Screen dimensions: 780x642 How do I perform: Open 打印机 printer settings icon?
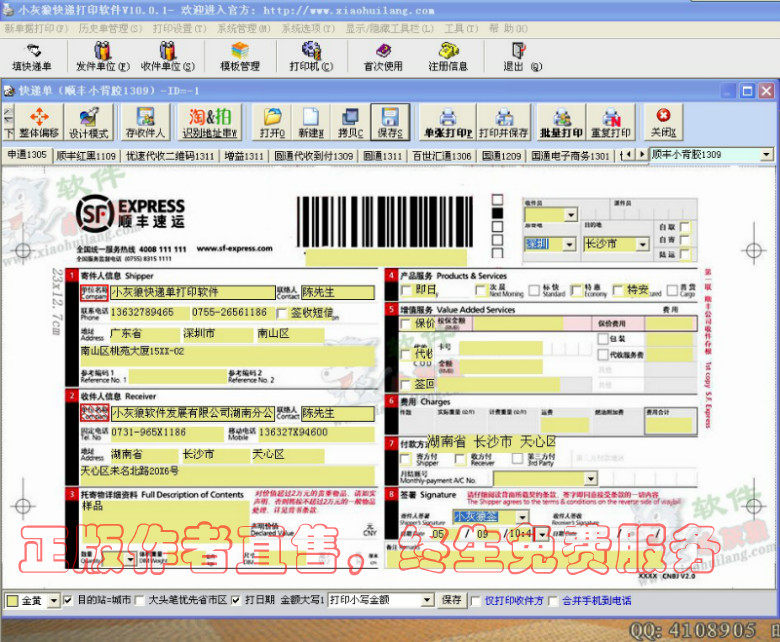(311, 57)
